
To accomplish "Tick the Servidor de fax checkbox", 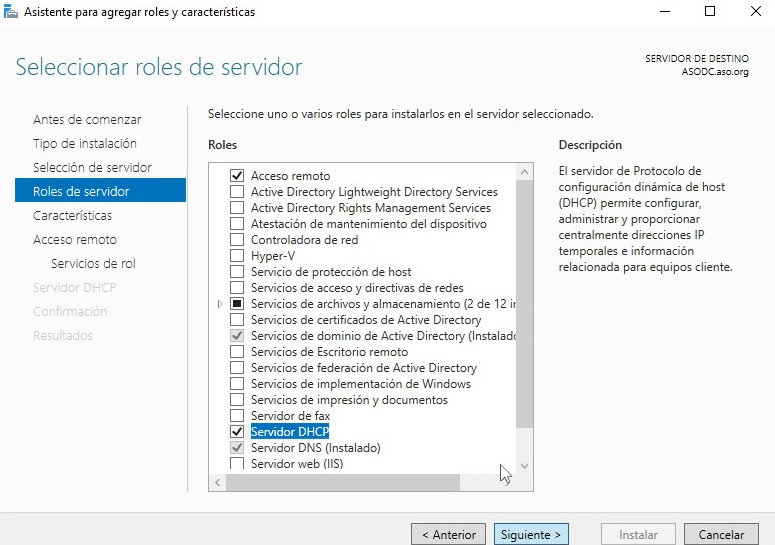I will click(237, 416).
